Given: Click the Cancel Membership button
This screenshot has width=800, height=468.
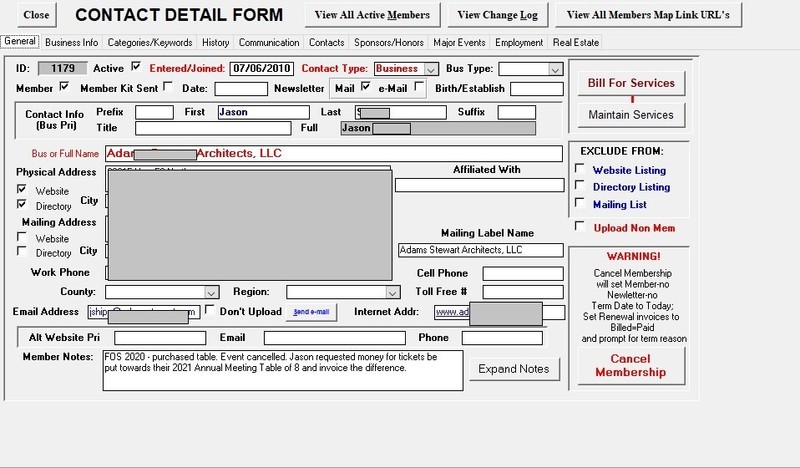Looking at the screenshot, I should (631, 365).
